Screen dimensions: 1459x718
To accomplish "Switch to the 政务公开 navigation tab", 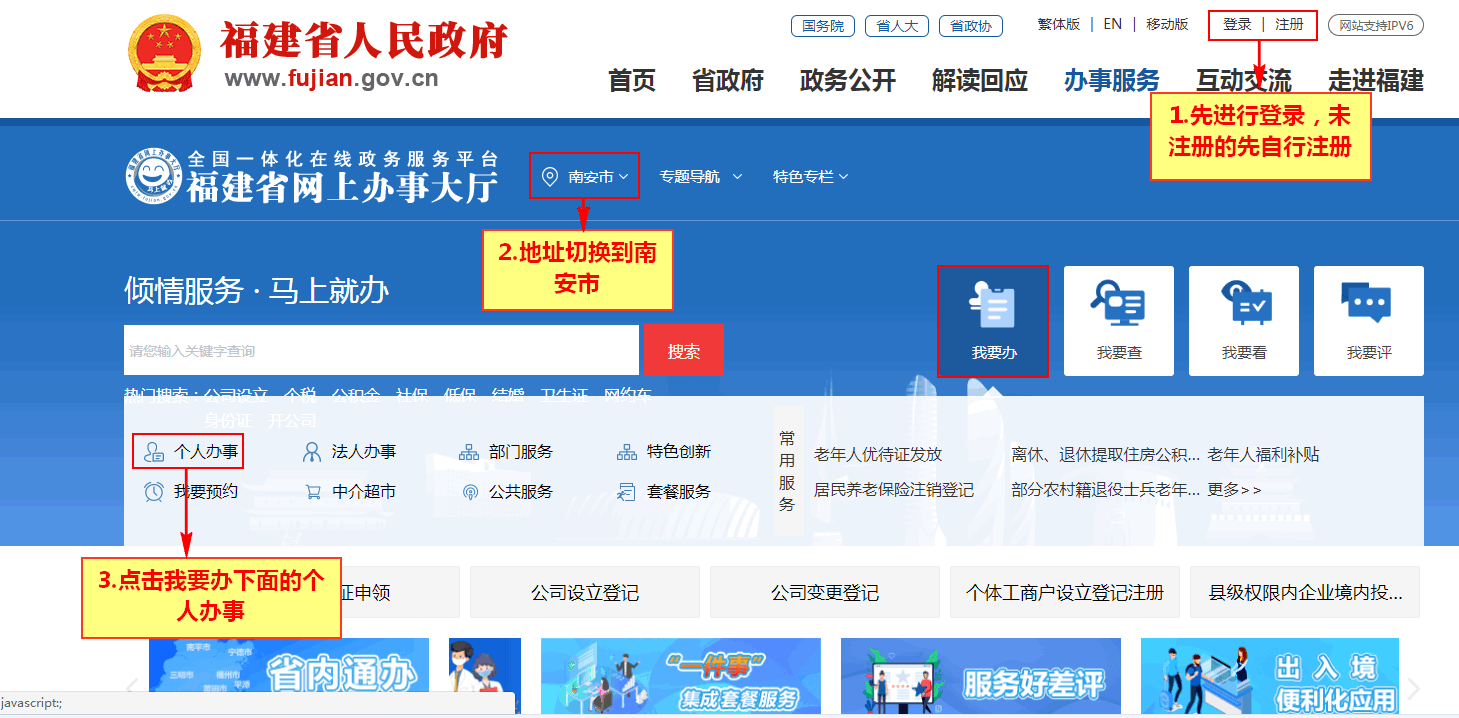I will click(x=848, y=81).
